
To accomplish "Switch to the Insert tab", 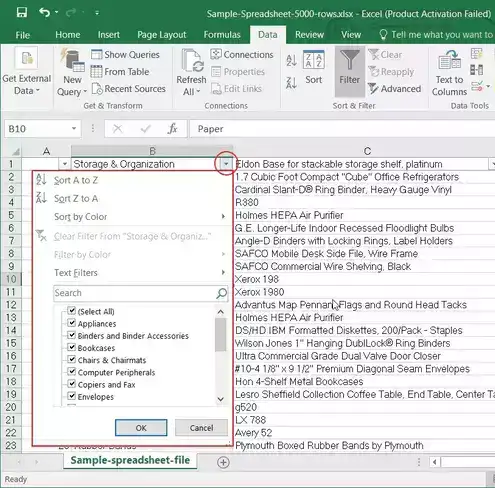I will tap(109, 35).
